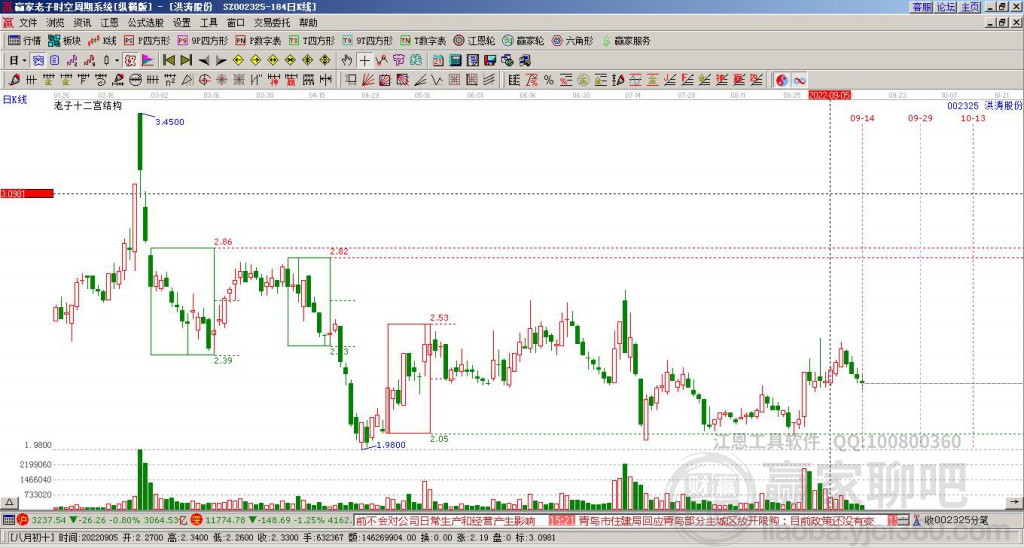
Task: Click the 收002325分笔 status entry
Action: click(x=956, y=521)
